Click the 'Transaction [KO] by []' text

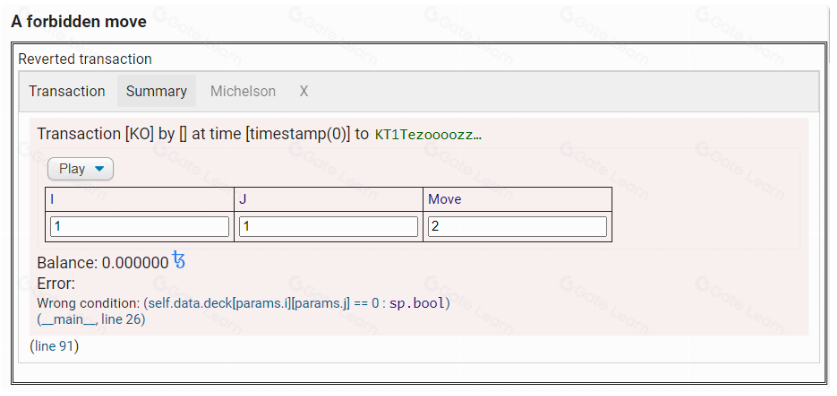coord(112,134)
